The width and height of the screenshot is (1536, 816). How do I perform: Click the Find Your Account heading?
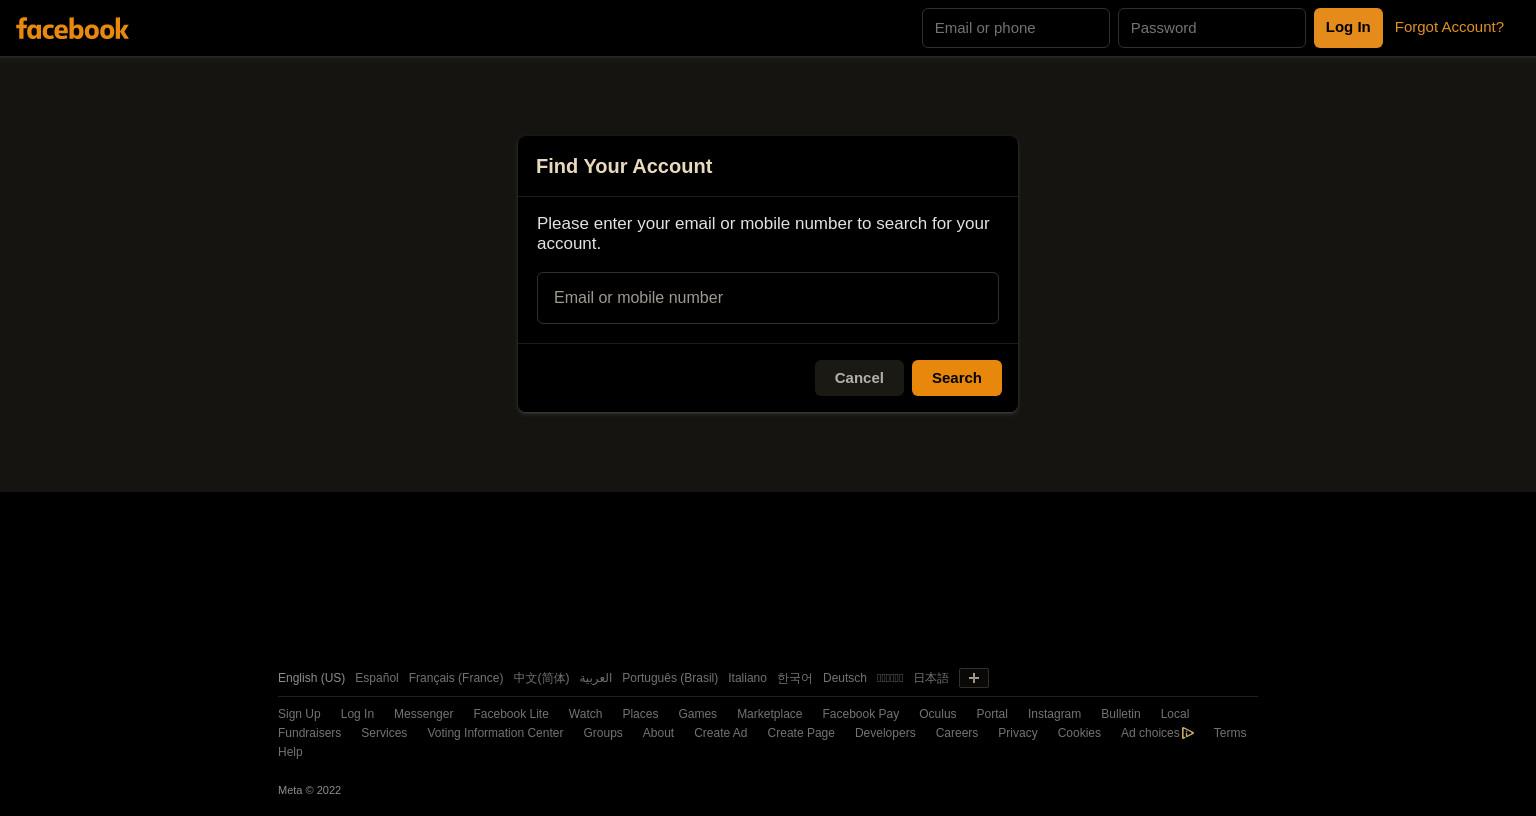point(624,166)
